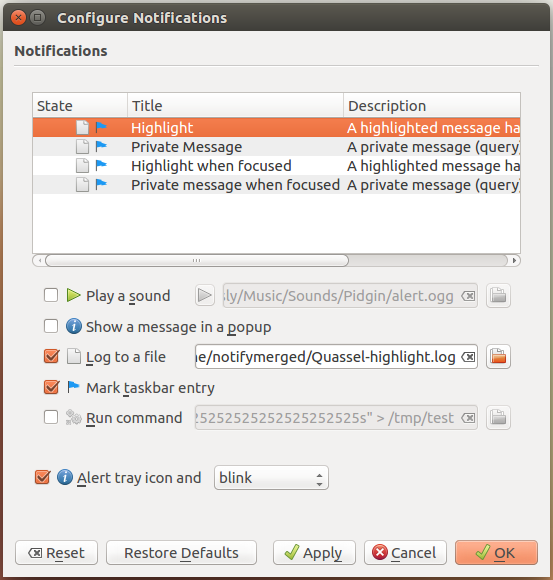Uncheck Mark taskbar entry
553x580 pixels.
tap(51, 387)
